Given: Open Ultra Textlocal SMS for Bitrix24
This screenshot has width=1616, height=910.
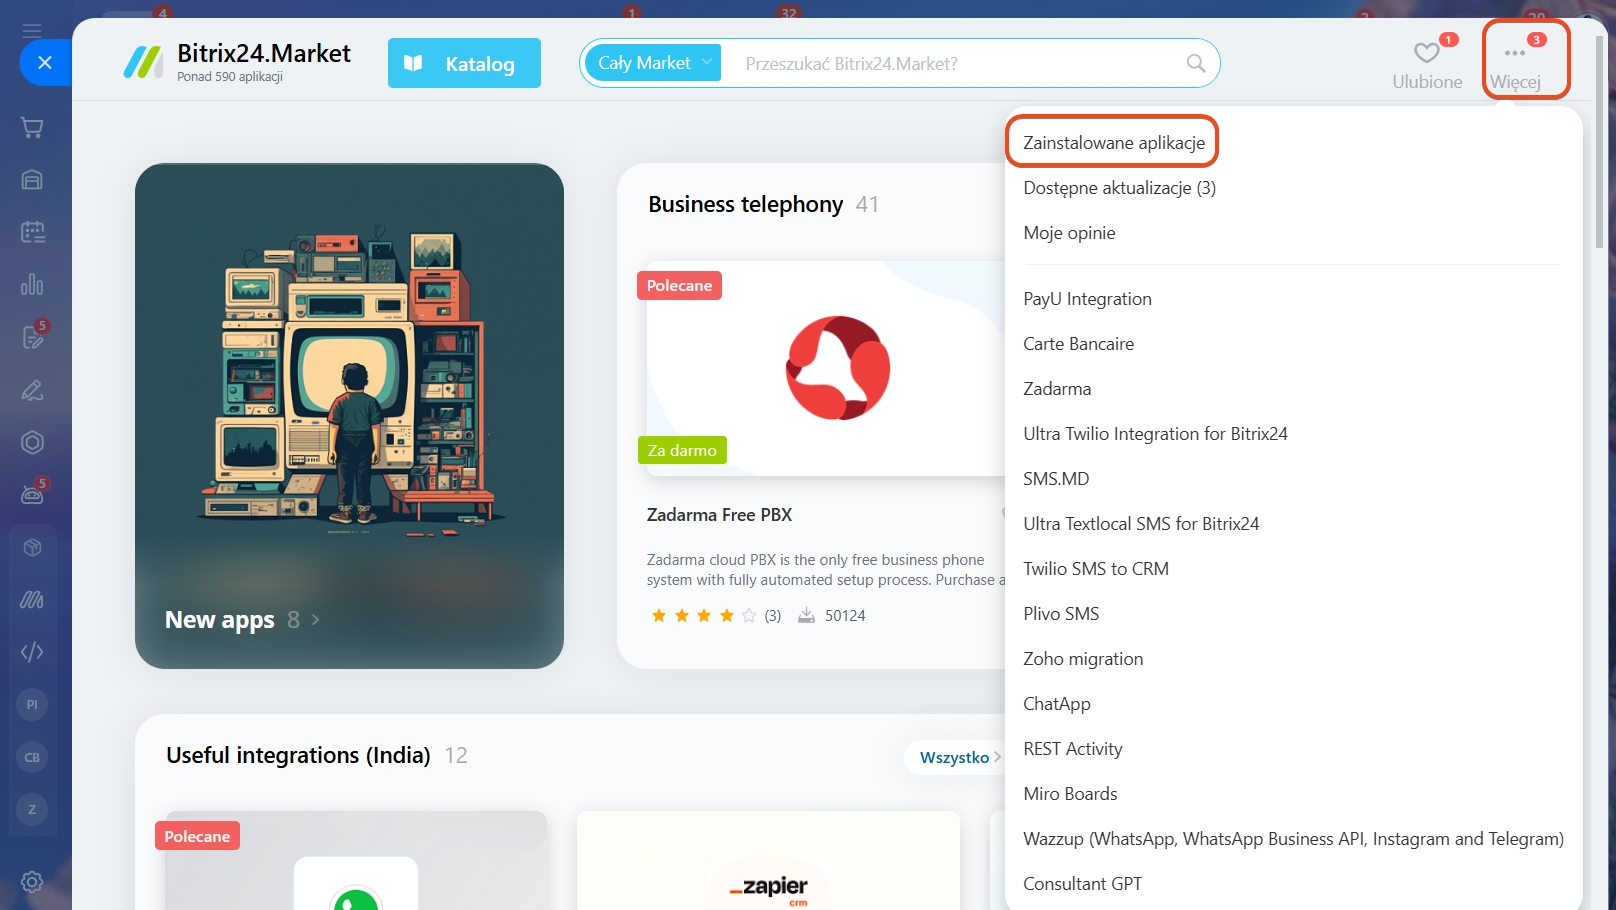Looking at the screenshot, I should click(x=1141, y=523).
